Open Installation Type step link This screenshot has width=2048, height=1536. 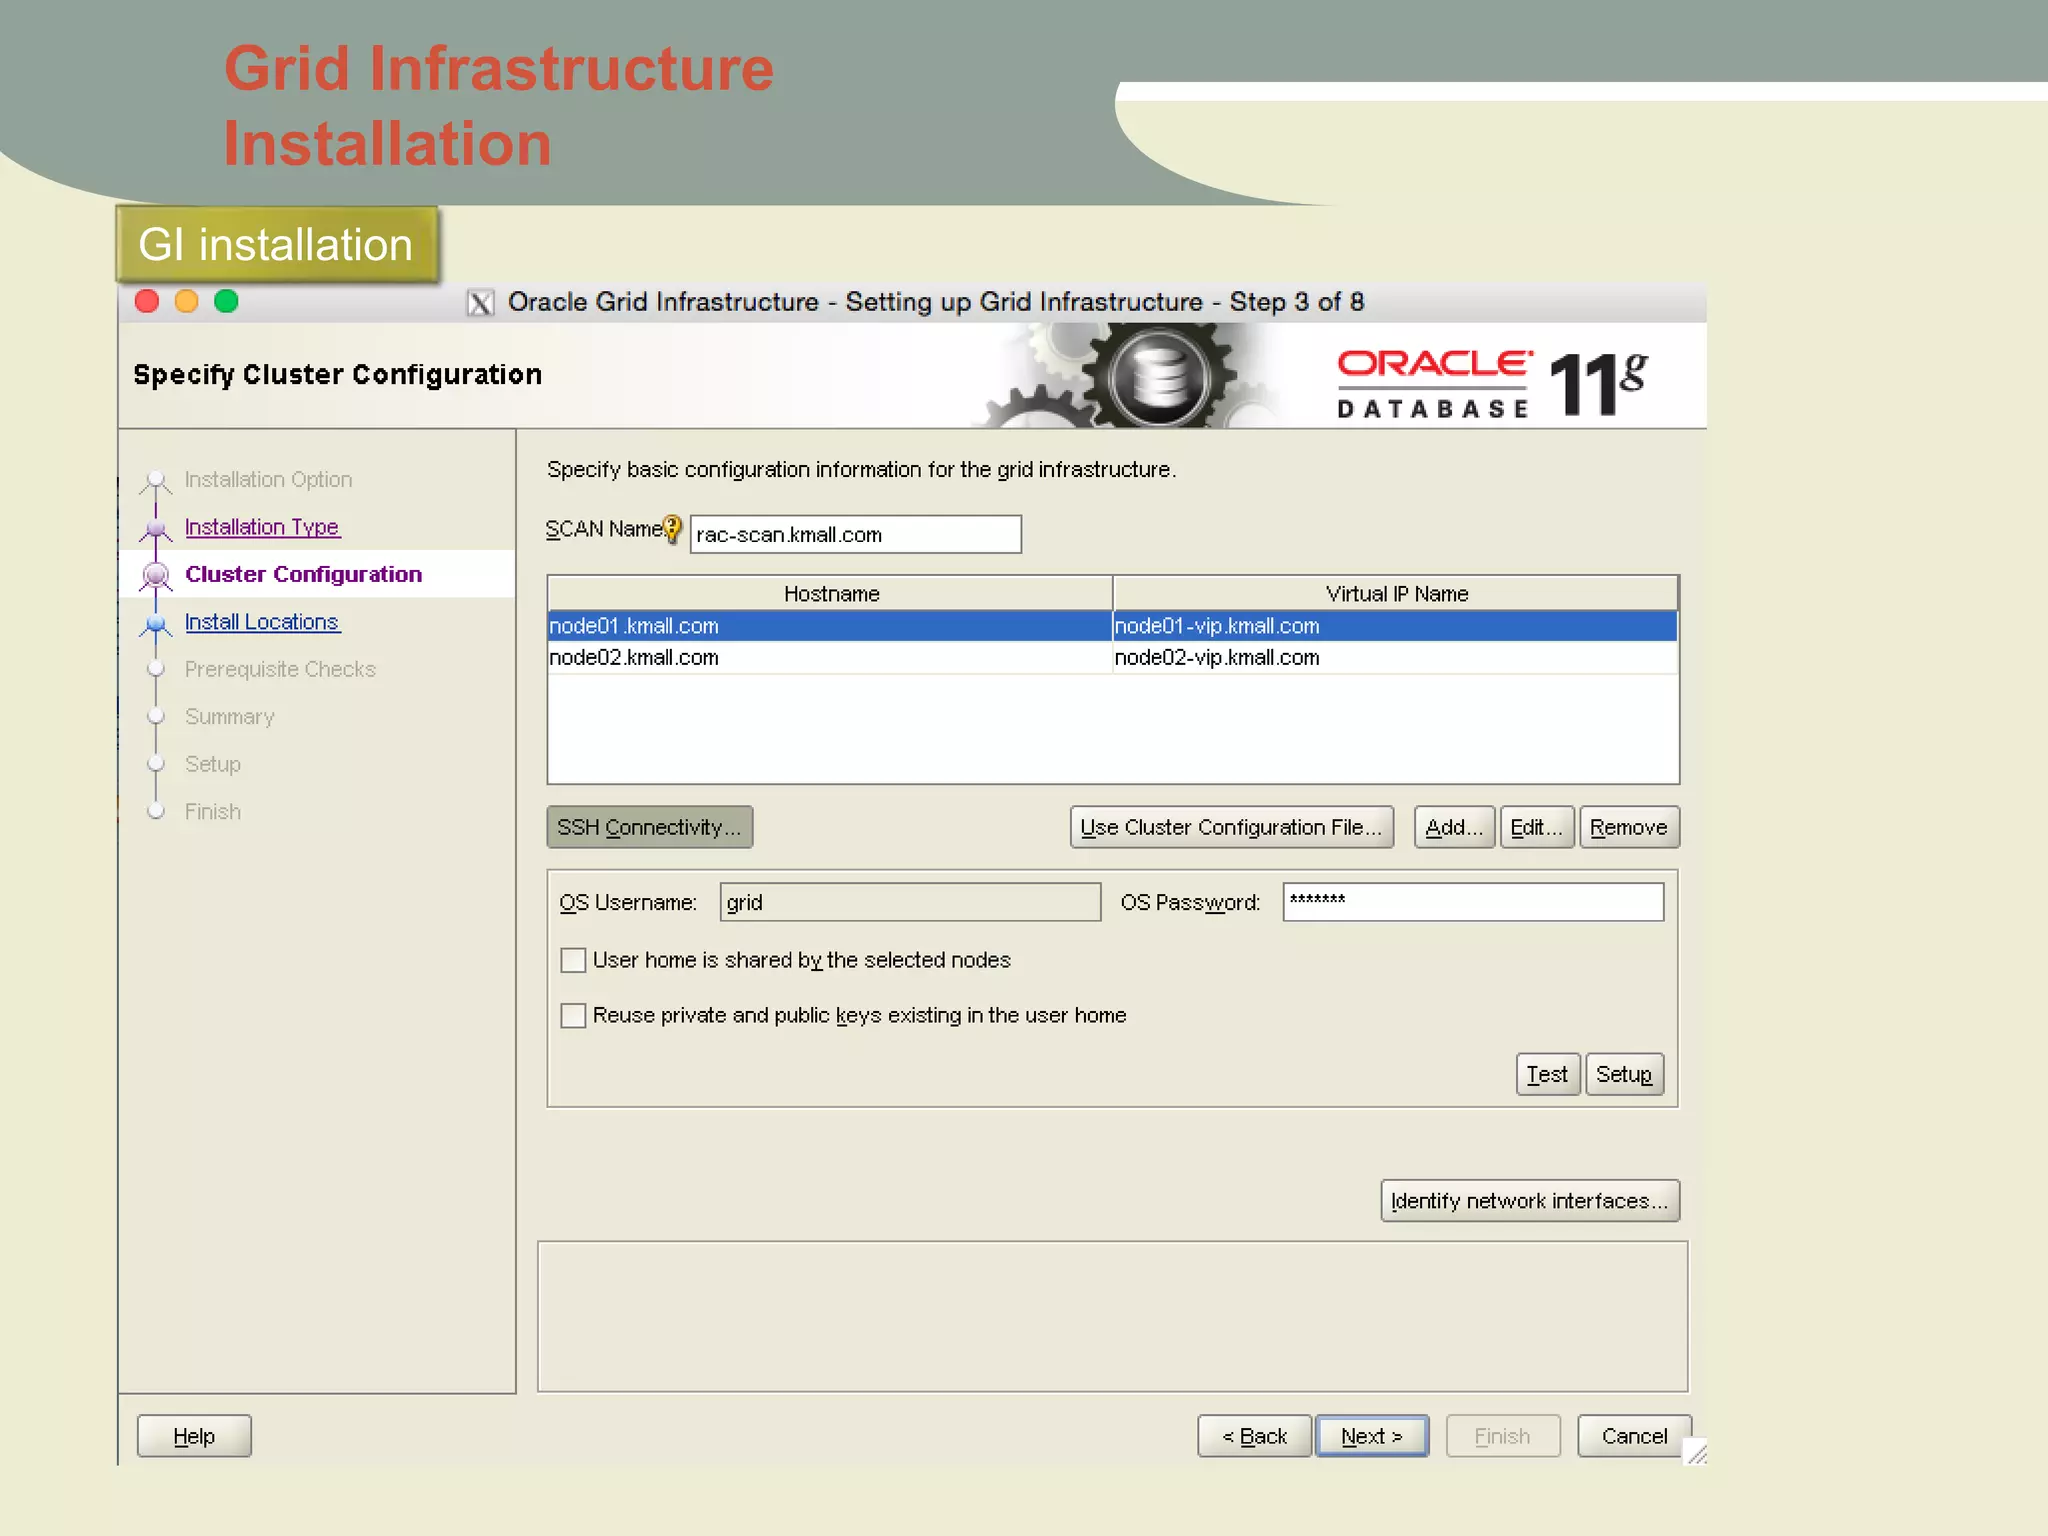click(262, 527)
